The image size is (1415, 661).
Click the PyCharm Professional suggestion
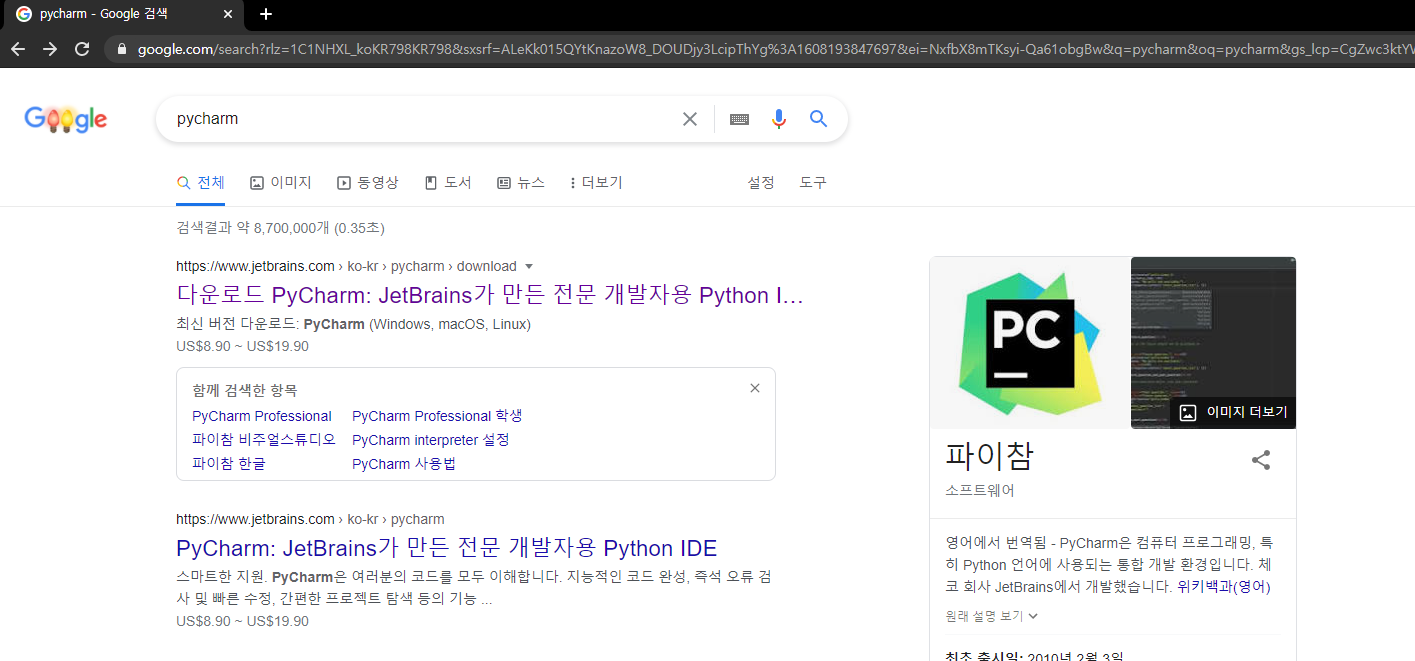(x=262, y=416)
